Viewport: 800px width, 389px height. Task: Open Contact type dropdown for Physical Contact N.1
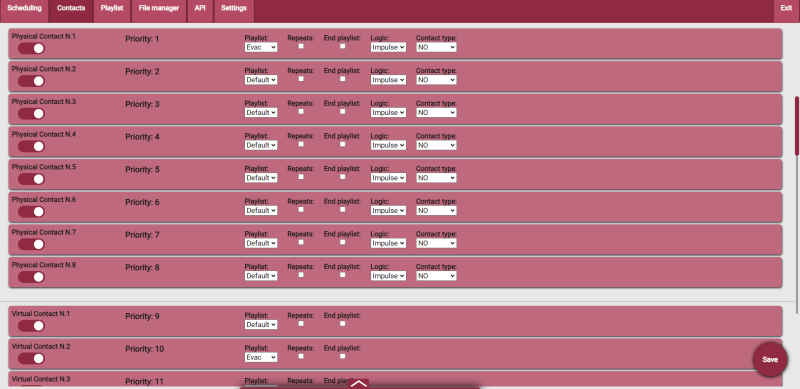tap(436, 47)
